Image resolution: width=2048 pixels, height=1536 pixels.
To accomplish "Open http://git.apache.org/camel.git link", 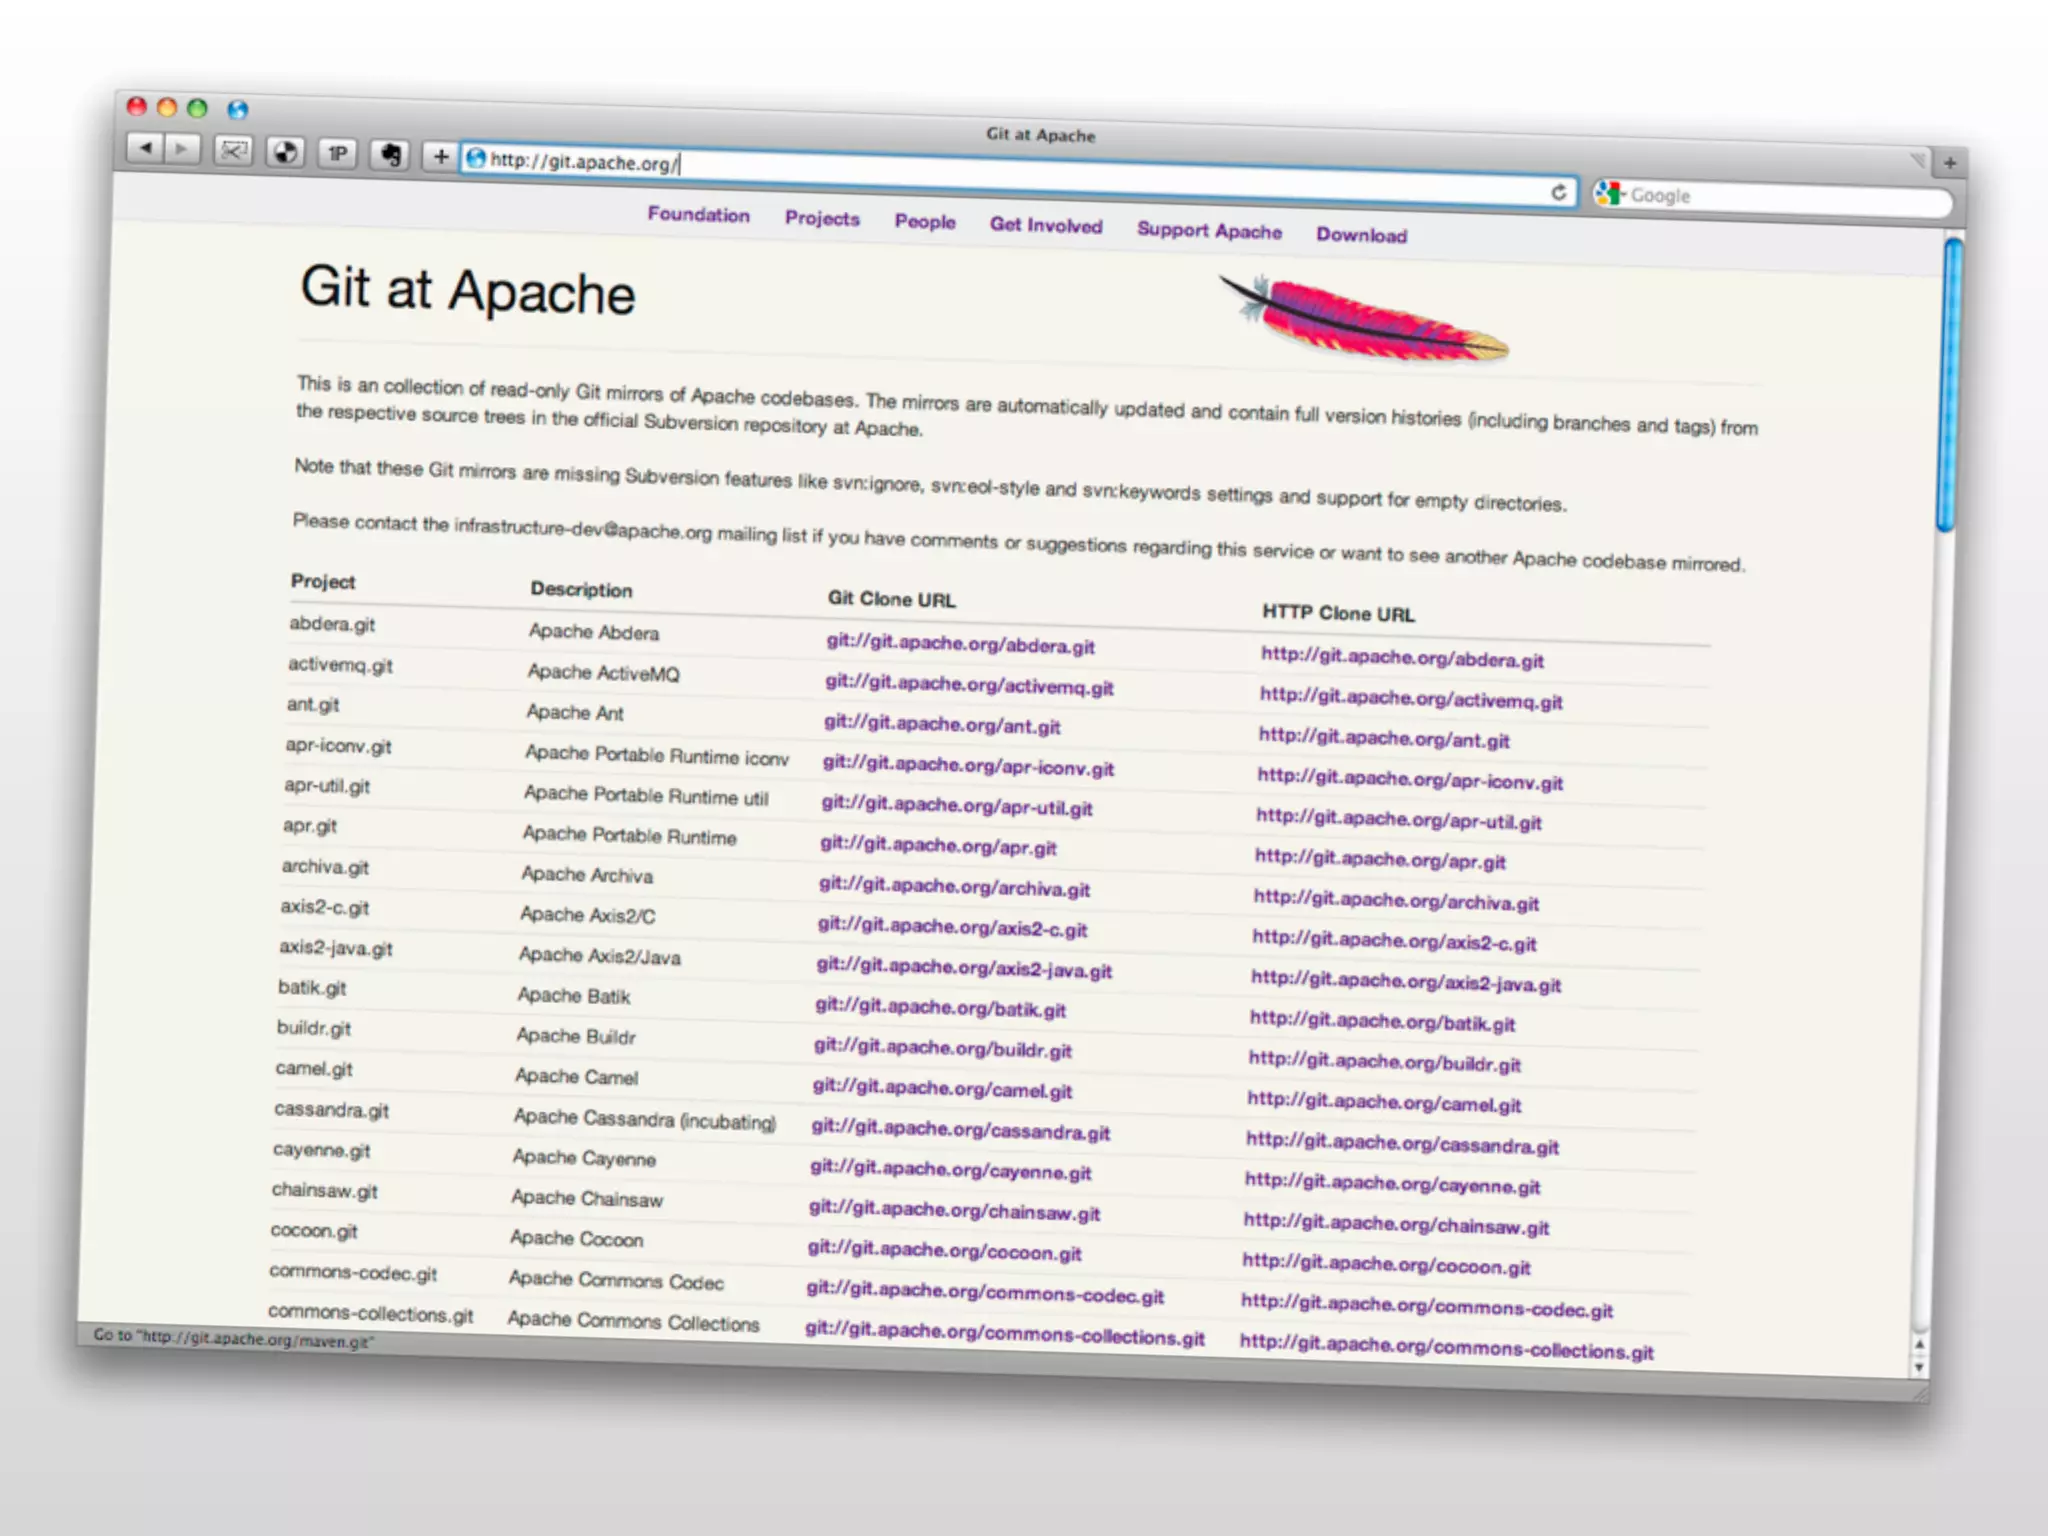I will (1384, 1102).
